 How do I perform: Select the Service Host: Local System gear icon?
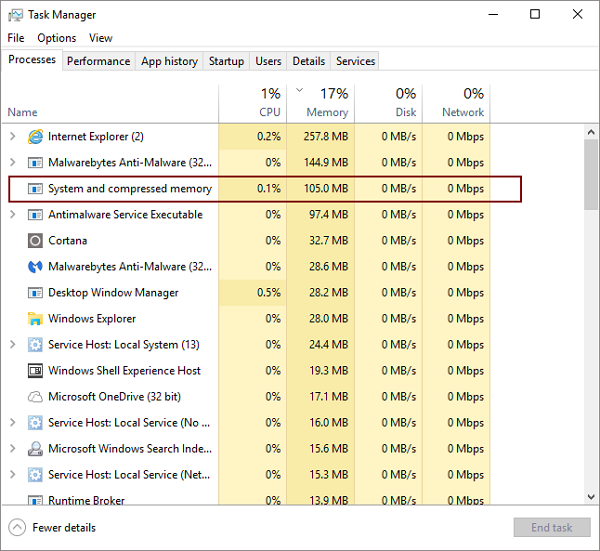pos(35,345)
